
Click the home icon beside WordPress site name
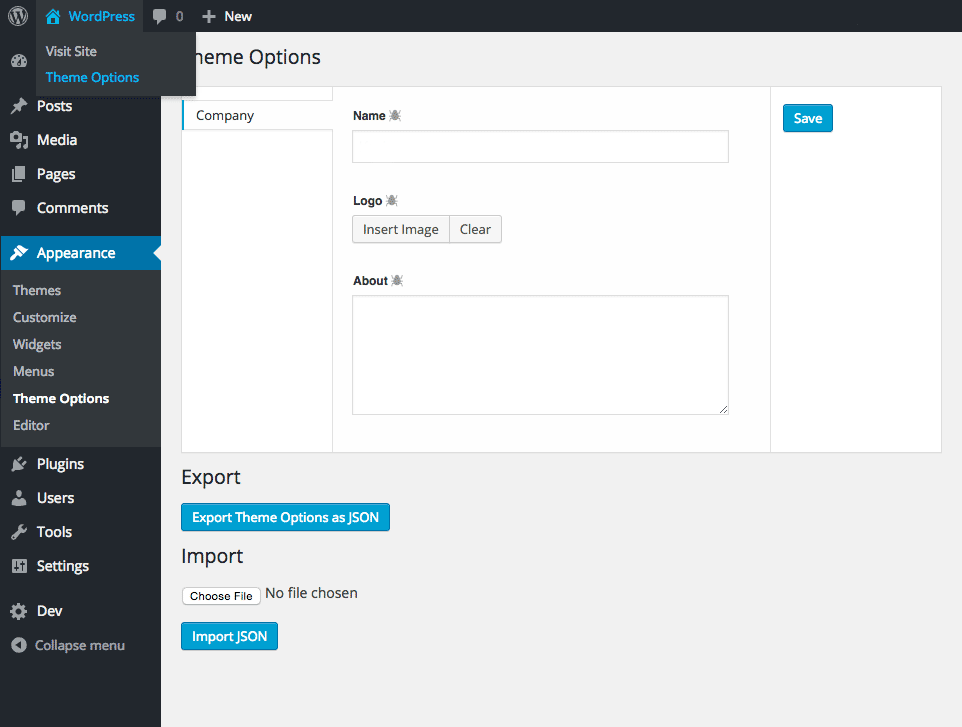coord(53,17)
